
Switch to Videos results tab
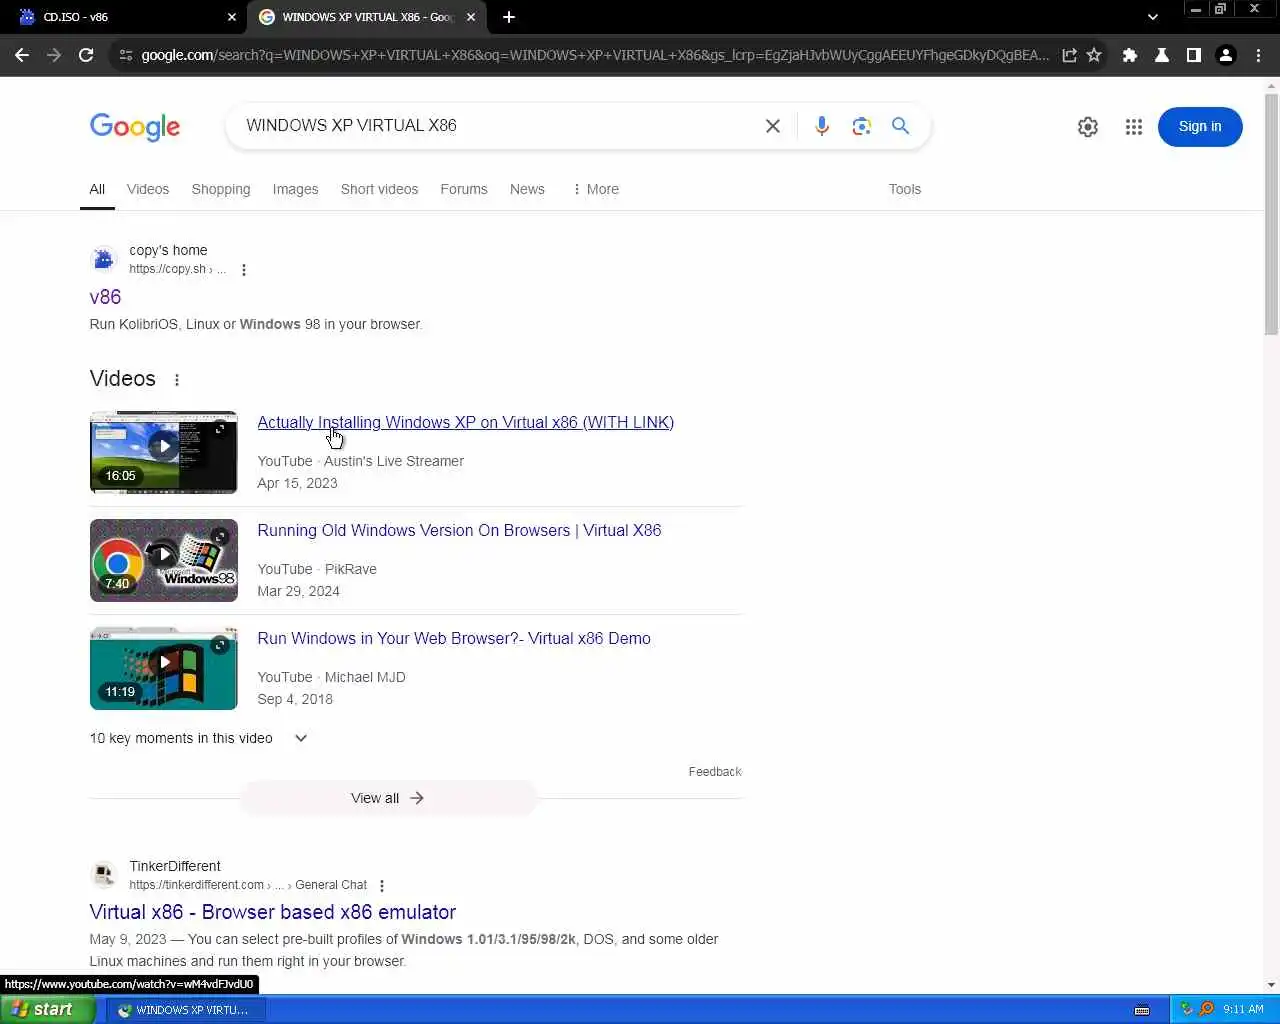pyautogui.click(x=148, y=189)
